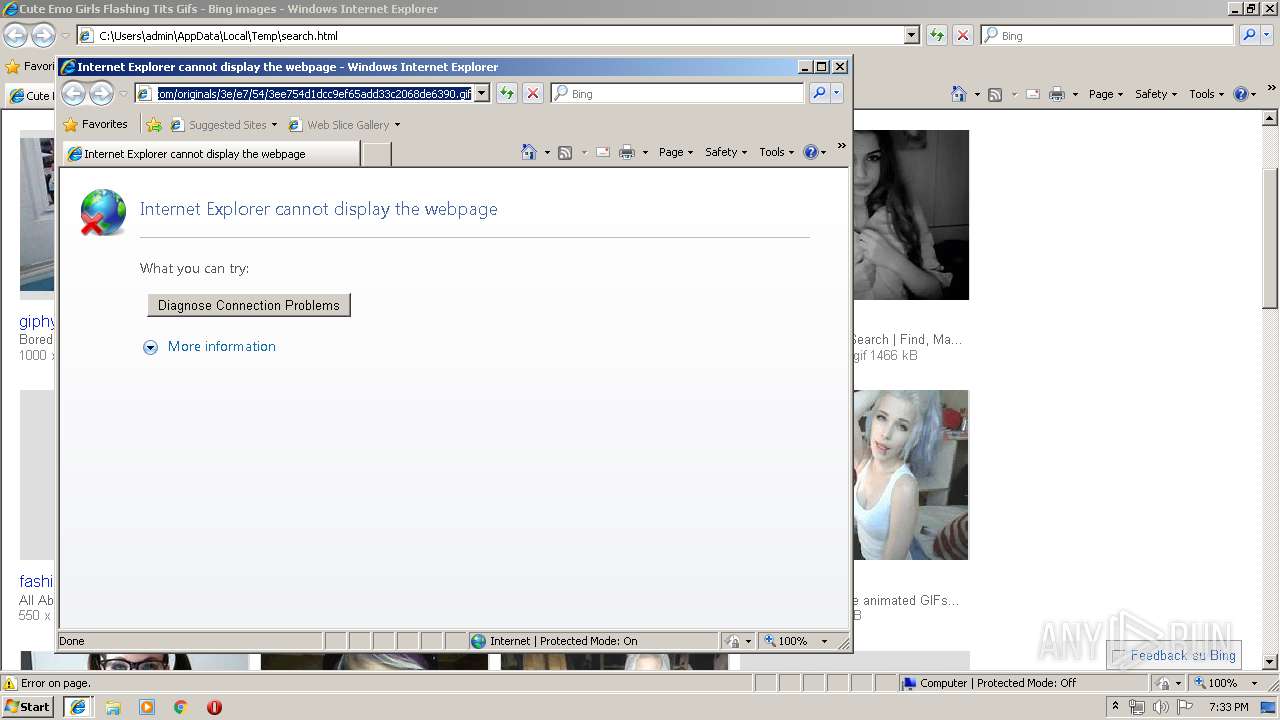Open Windows Media Player from taskbar

[x=147, y=707]
